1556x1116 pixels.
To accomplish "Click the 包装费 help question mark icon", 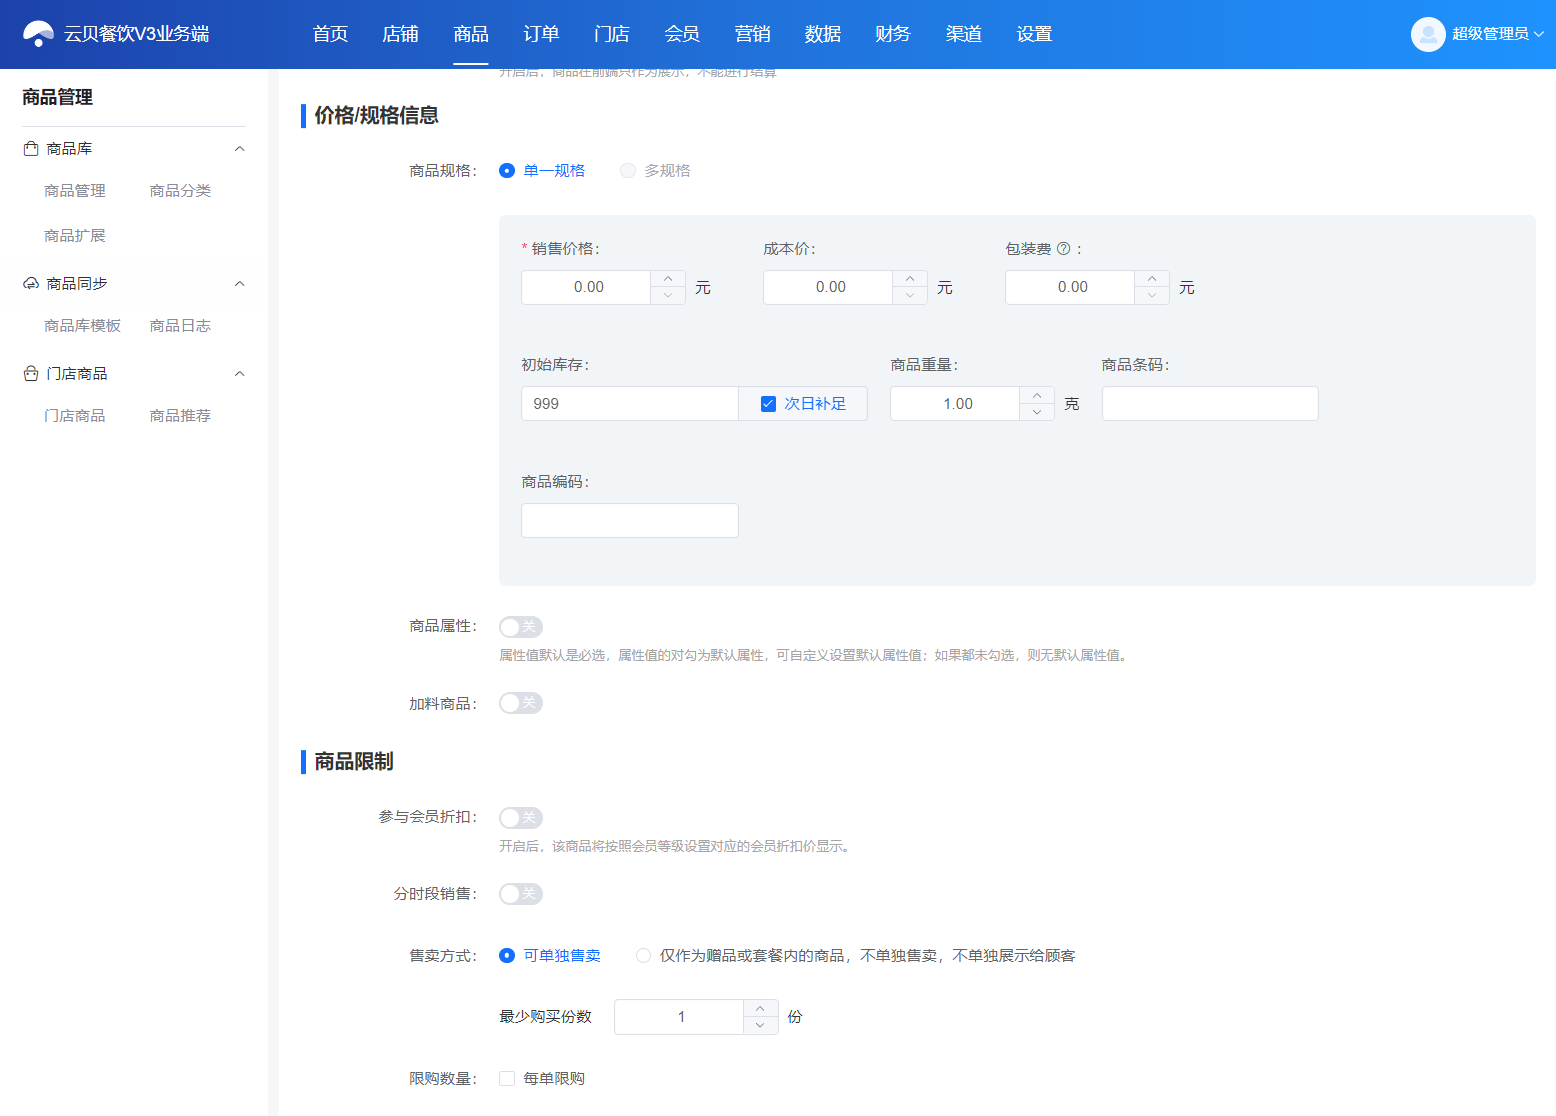I will (1063, 249).
